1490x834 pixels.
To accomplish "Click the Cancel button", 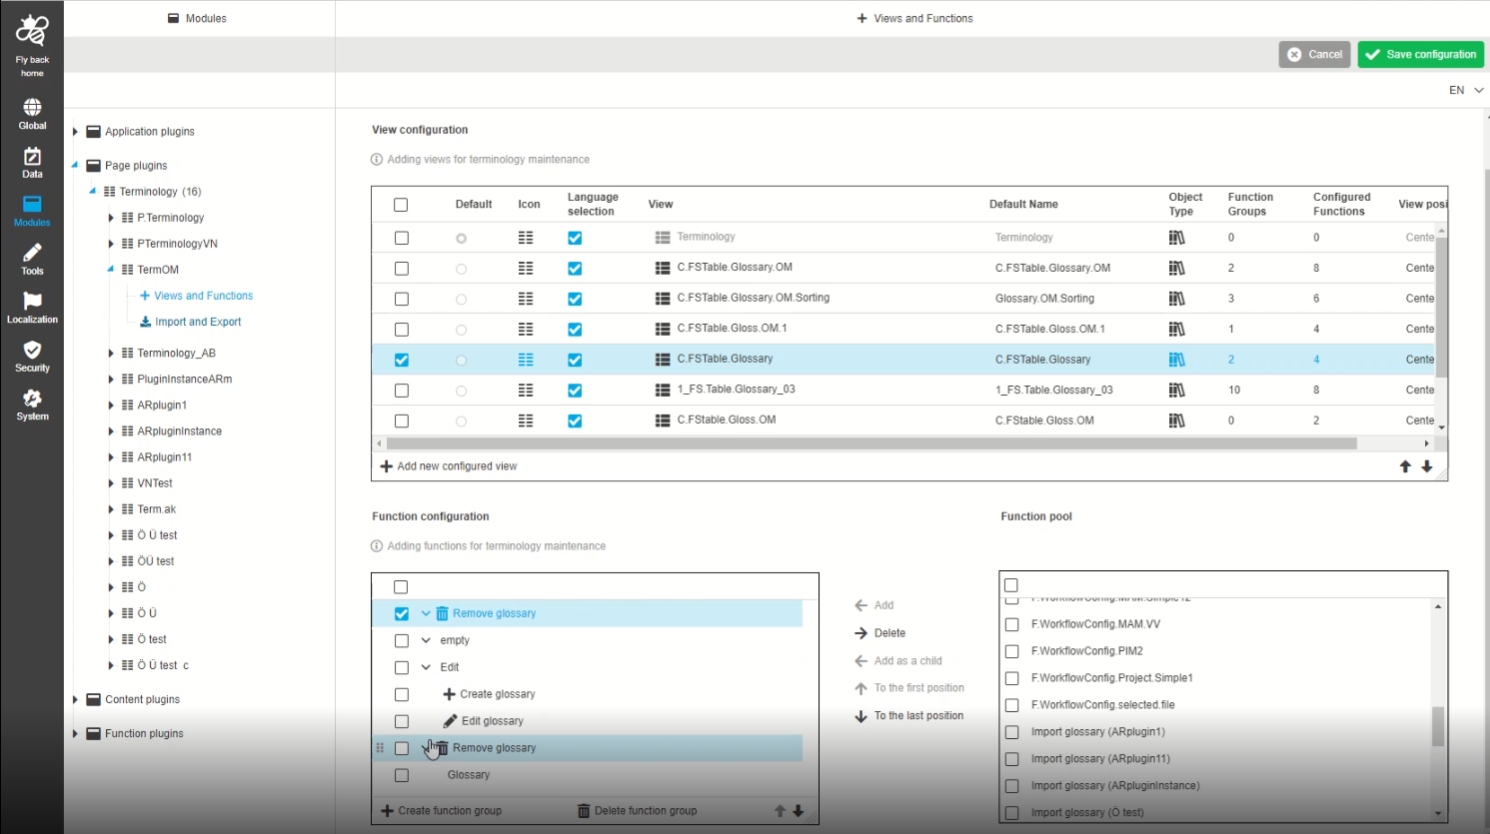I will click(x=1314, y=54).
